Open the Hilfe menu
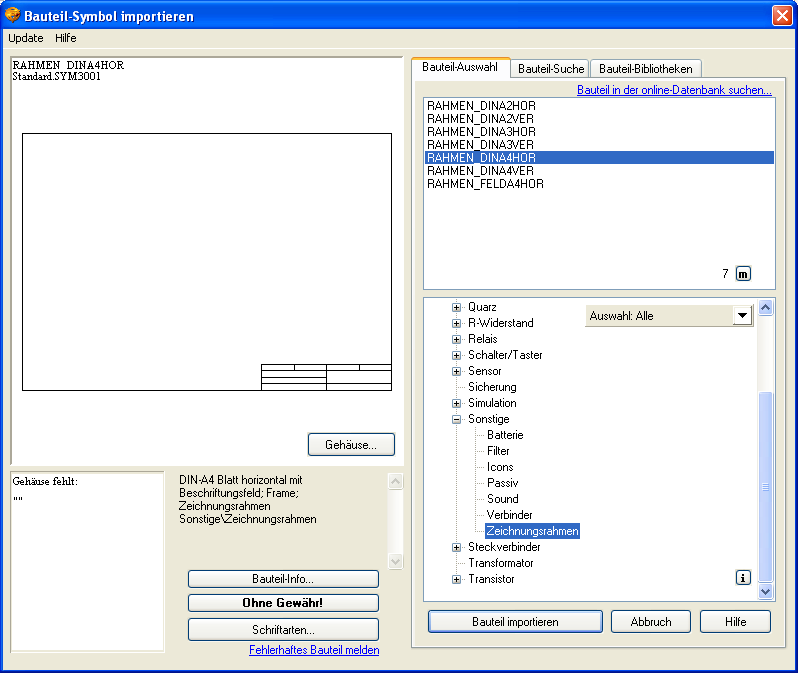 click(66, 38)
